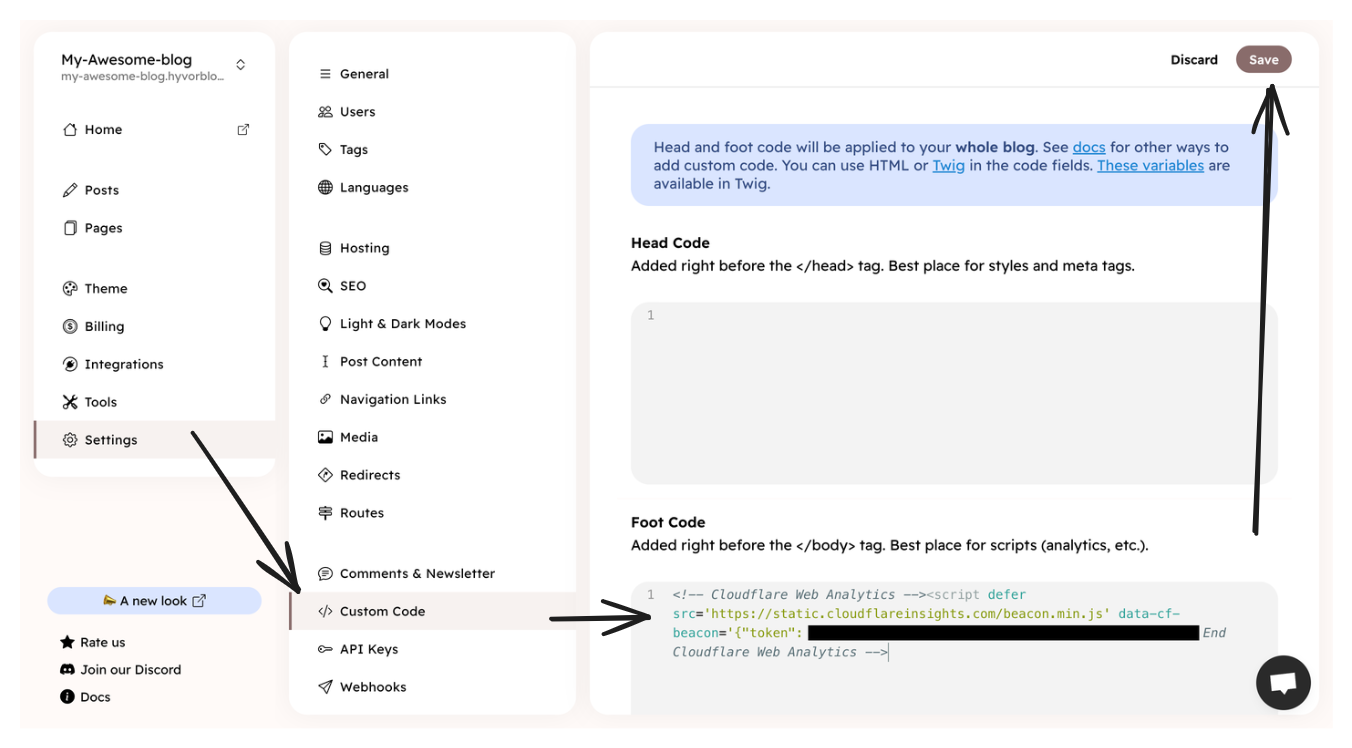Screen dimensions: 1352x748
Task: Open Tools via the wrench icon
Action: 69,402
